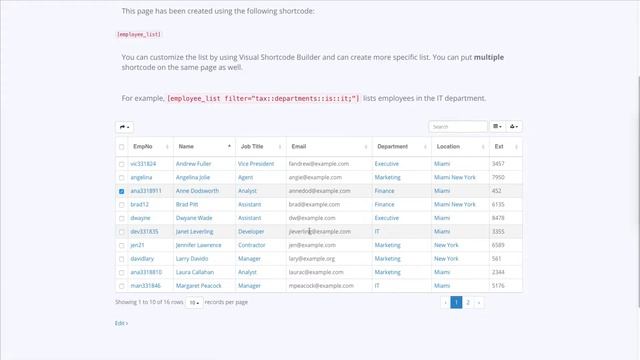
Task: Go to page 2 in pagination
Action: [468, 302]
